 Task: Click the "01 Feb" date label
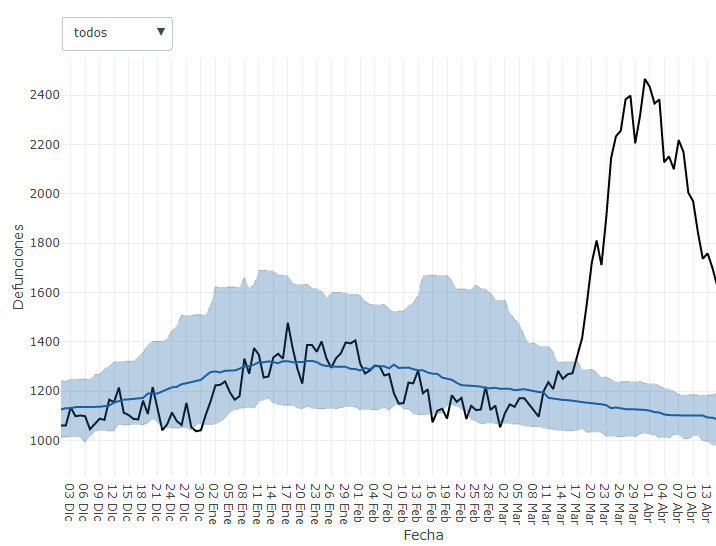click(358, 504)
